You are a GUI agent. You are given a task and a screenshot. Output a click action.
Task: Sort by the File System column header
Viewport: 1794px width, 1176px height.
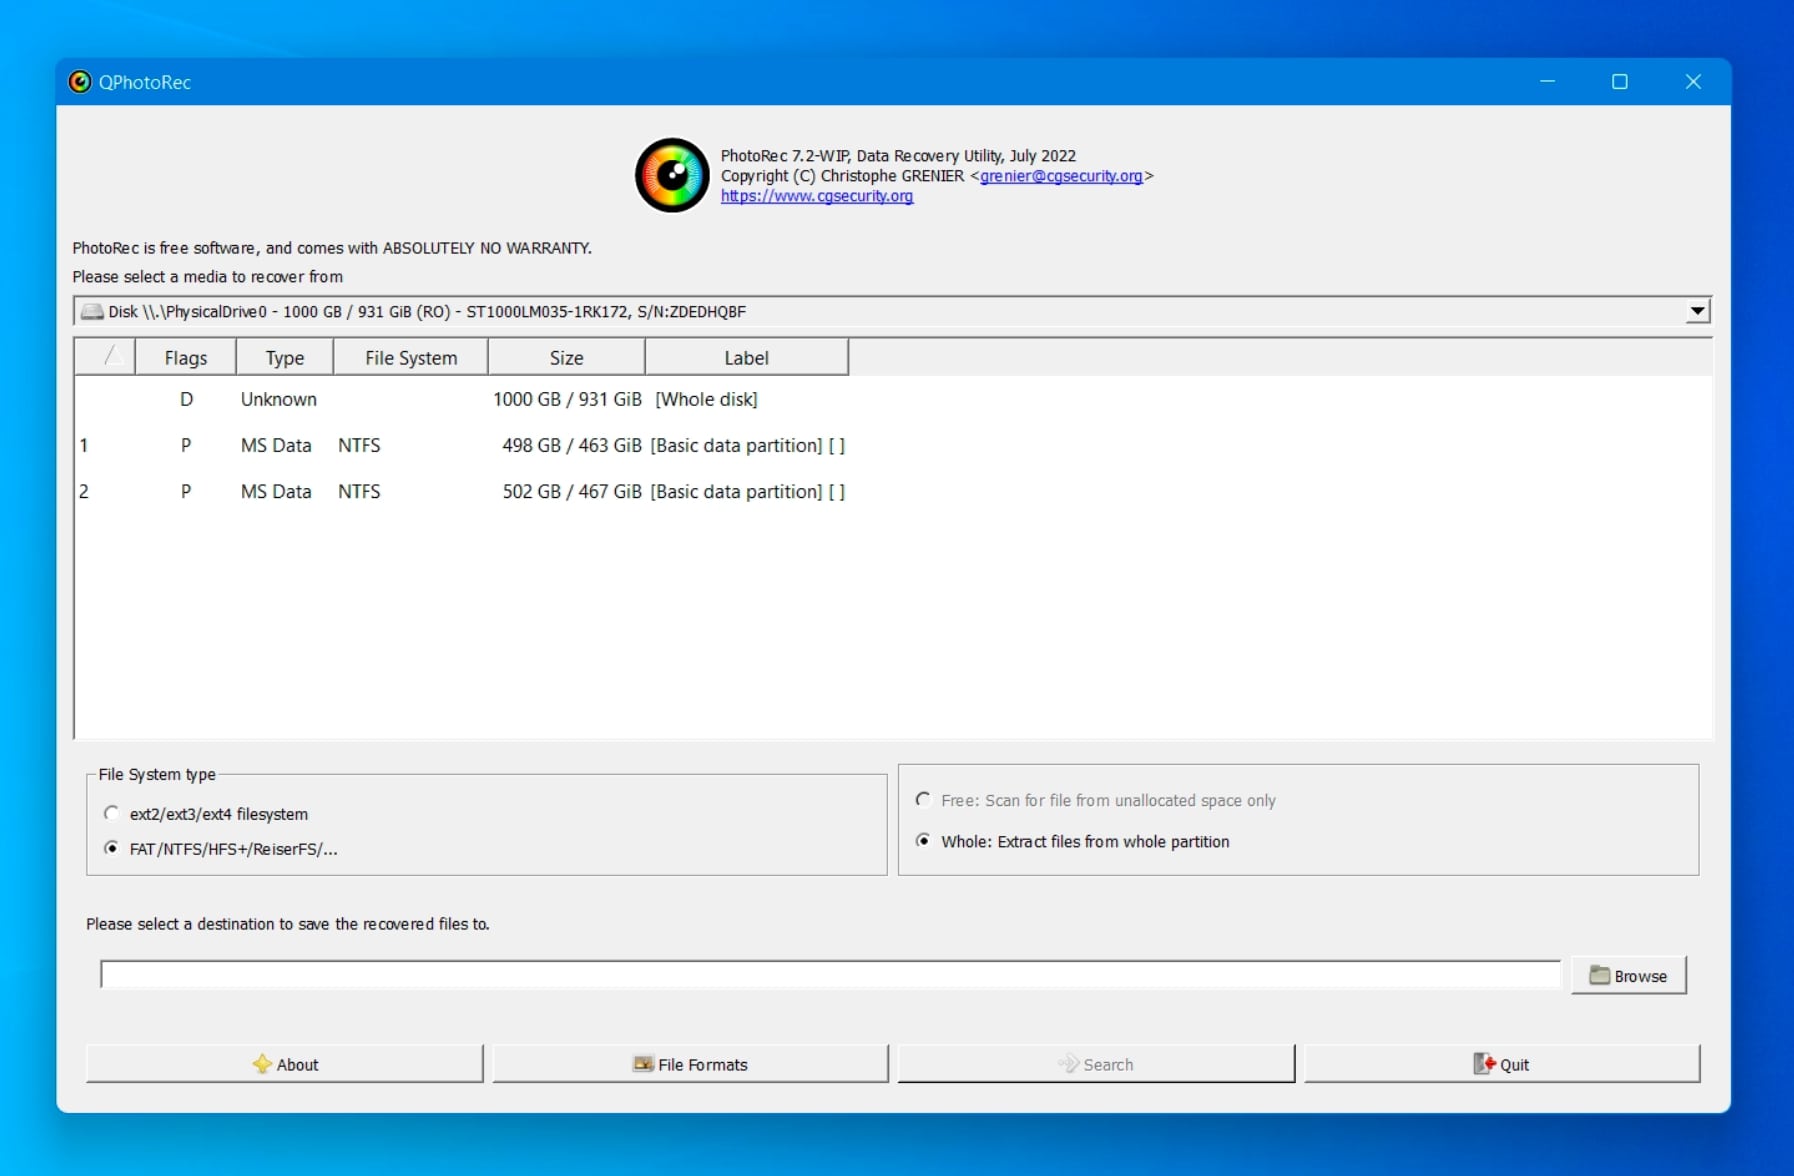(411, 358)
